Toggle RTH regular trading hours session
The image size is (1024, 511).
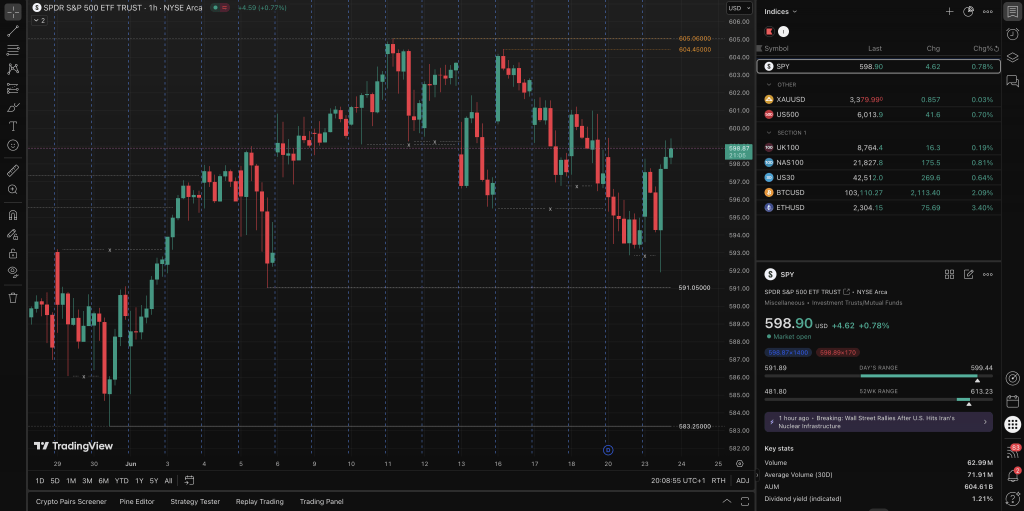pos(718,480)
